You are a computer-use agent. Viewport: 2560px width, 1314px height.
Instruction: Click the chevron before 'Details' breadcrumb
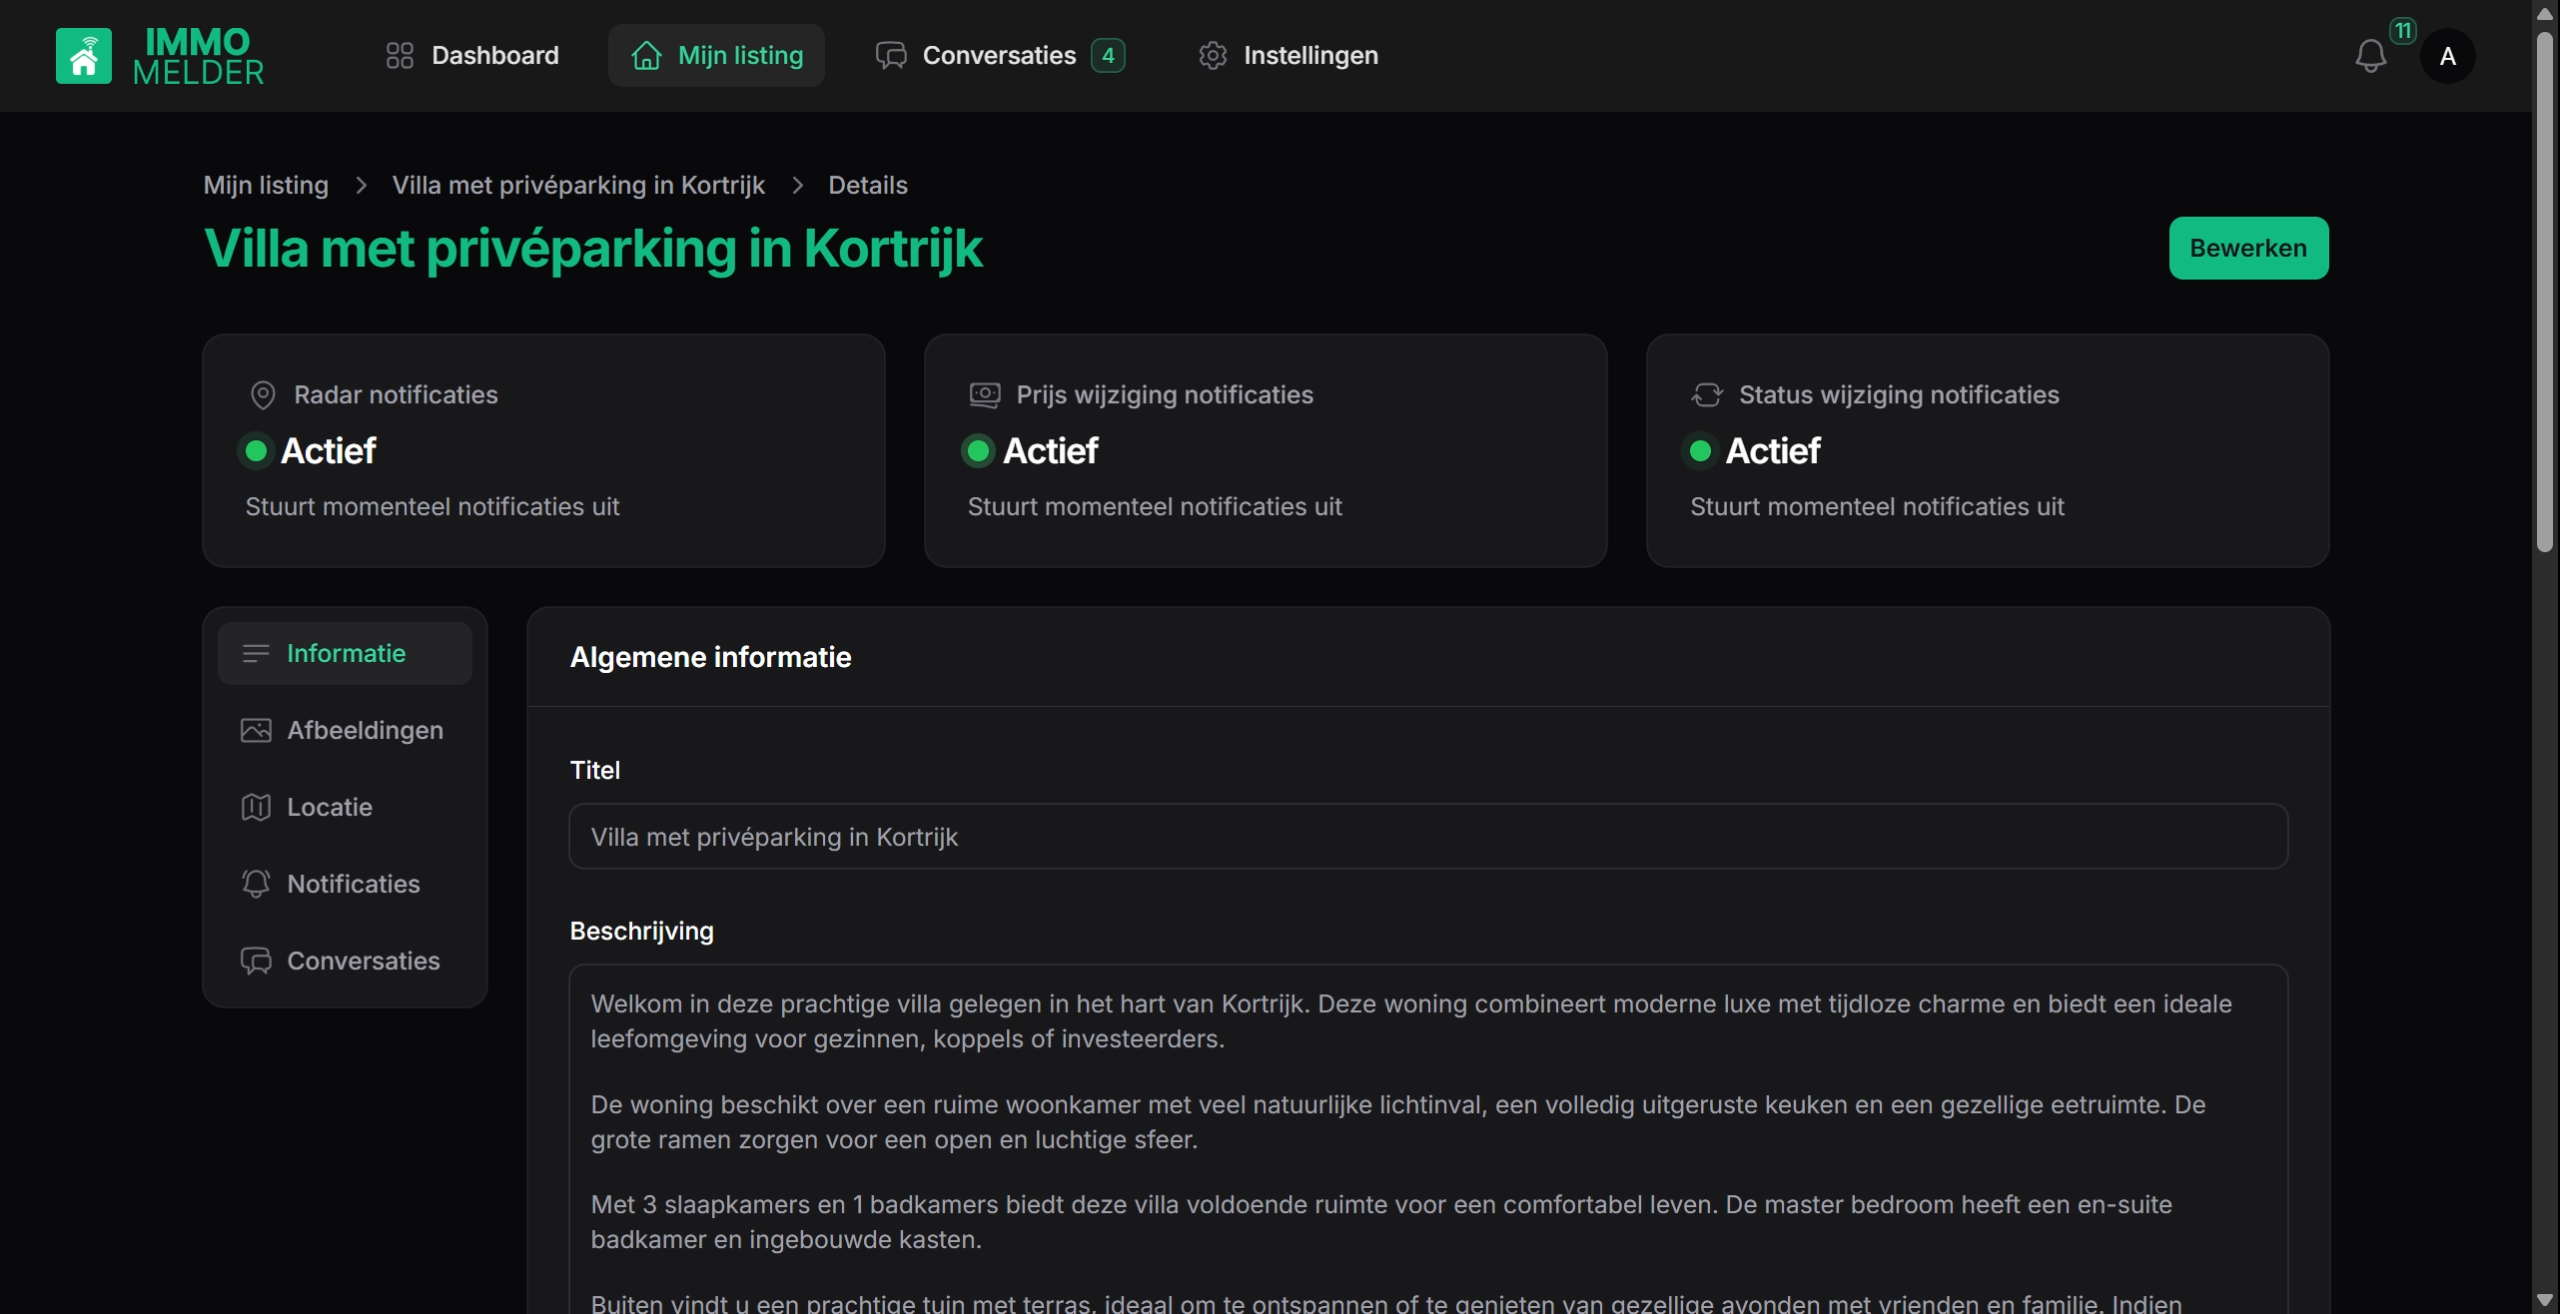coord(797,186)
